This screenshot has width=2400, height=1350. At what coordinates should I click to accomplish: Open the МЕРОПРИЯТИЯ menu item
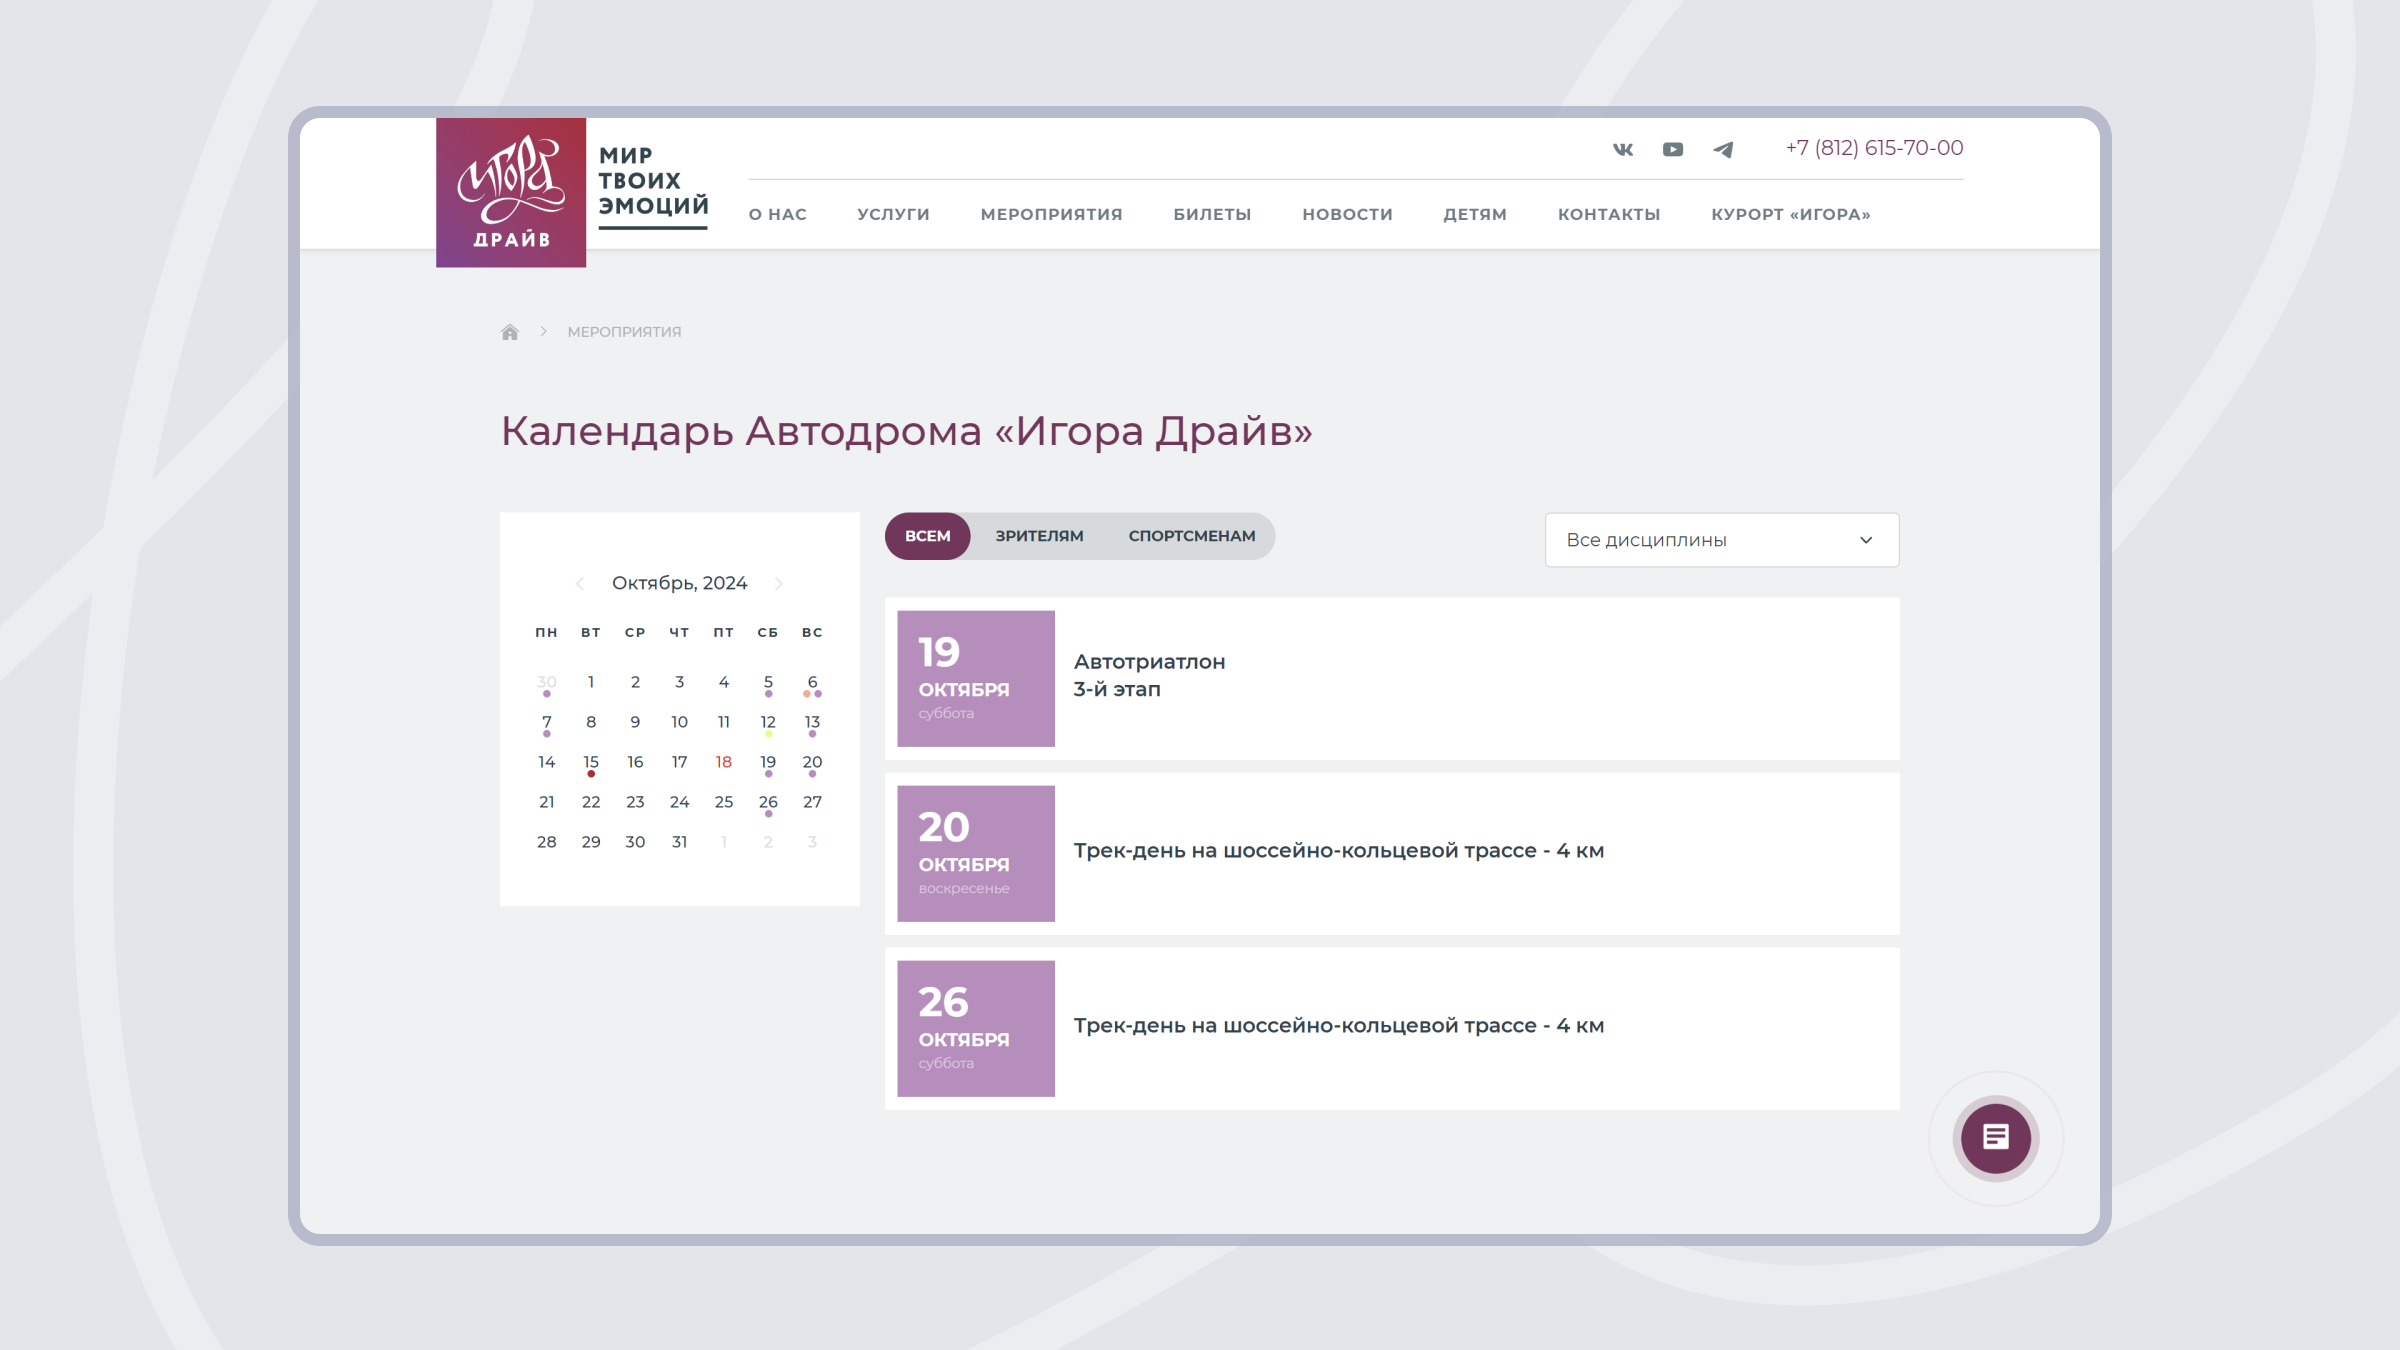1051,214
